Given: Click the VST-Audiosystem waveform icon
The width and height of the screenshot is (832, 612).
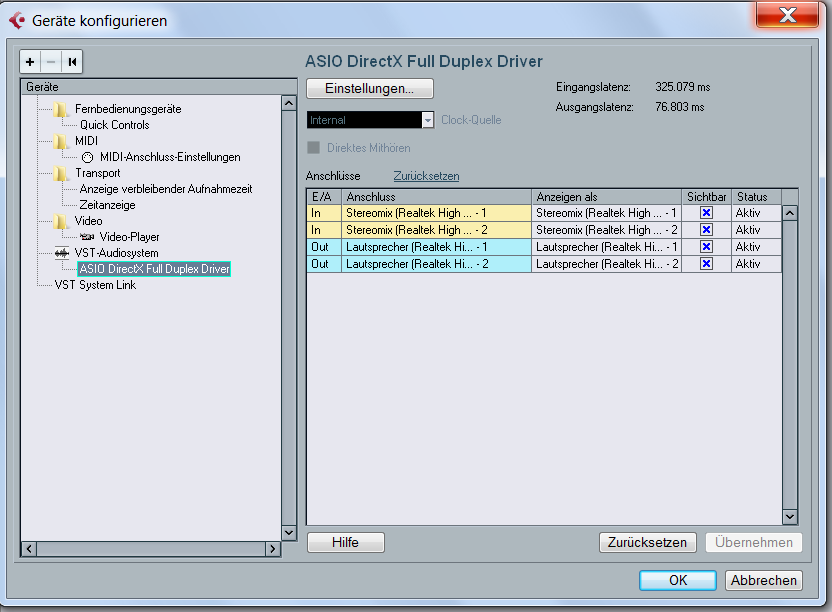Looking at the screenshot, I should (62, 253).
